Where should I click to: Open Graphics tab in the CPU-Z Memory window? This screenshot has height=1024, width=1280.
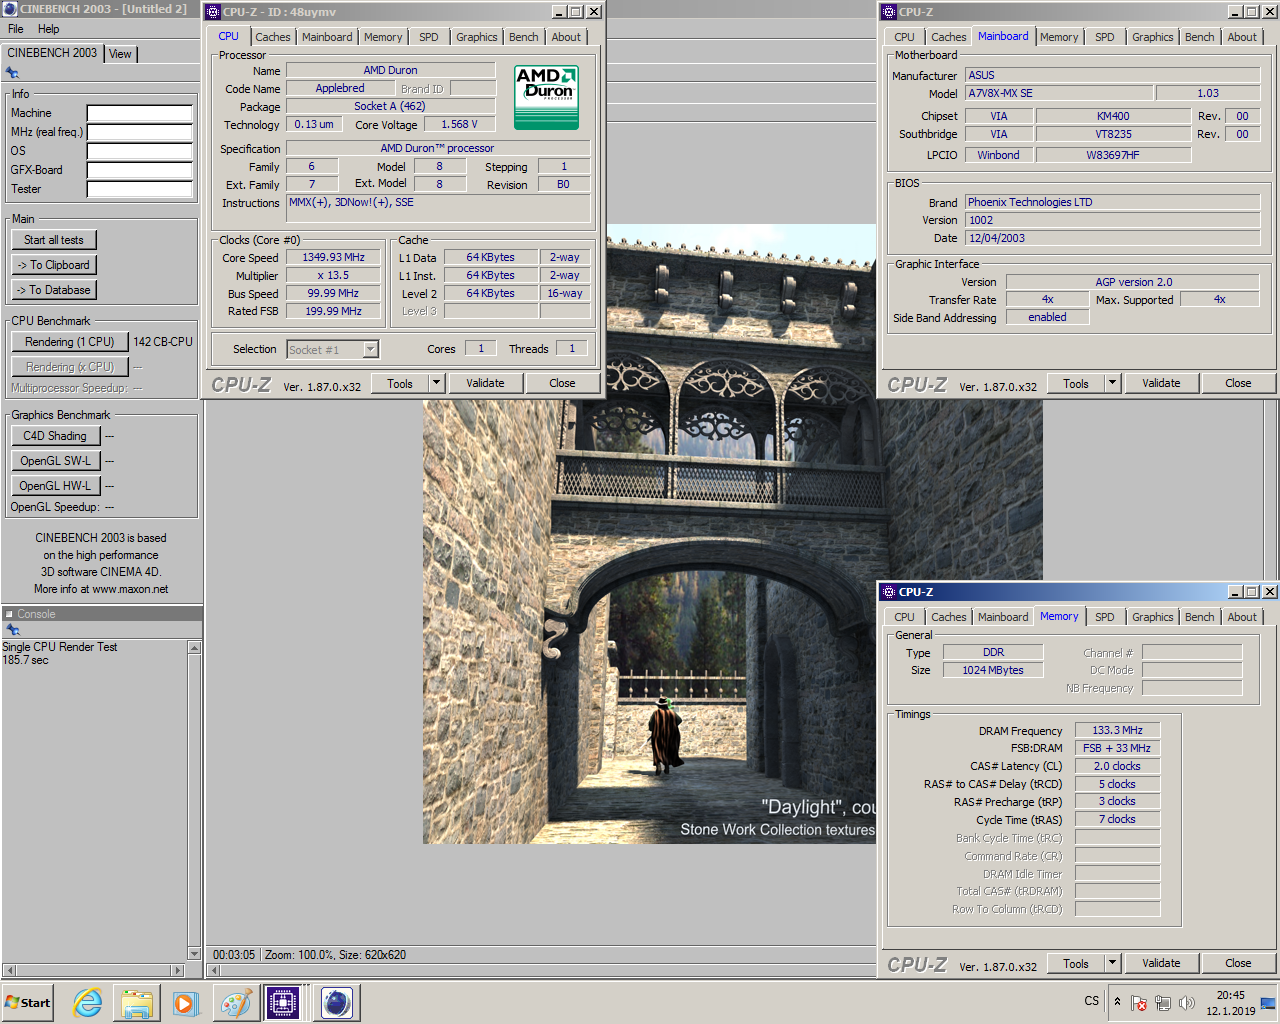coord(1153,617)
